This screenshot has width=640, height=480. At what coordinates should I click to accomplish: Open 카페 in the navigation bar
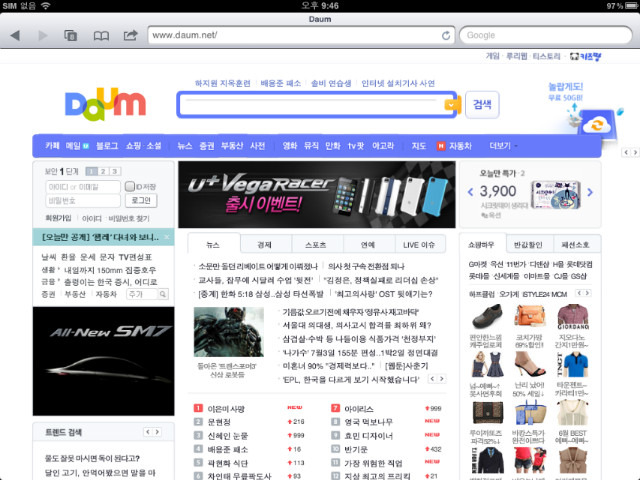click(52, 146)
